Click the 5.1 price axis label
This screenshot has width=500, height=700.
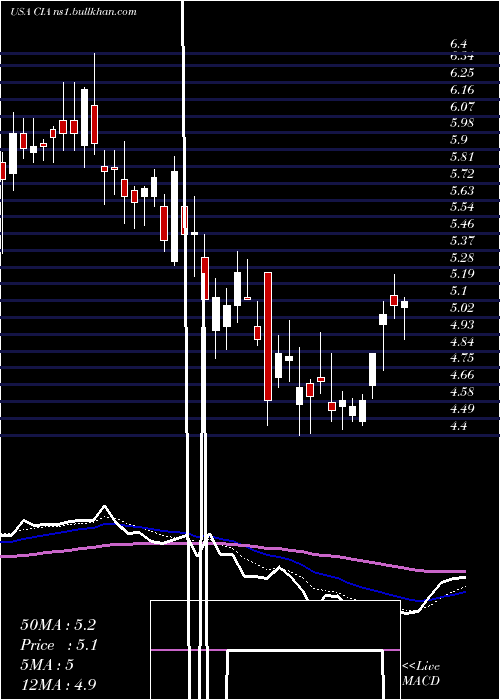[x=458, y=291]
